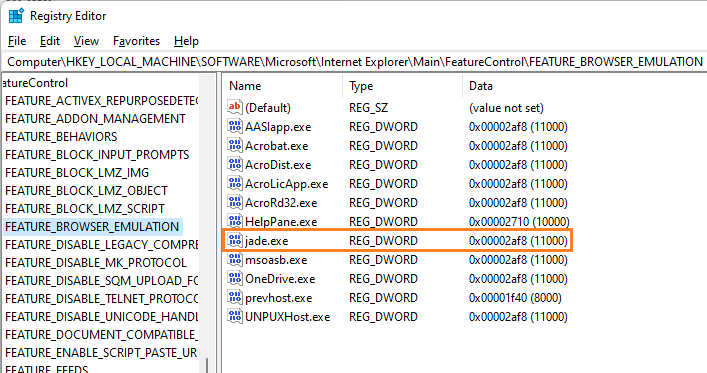
Task: Select the AcroRd32.exe value name
Action: (x=281, y=203)
